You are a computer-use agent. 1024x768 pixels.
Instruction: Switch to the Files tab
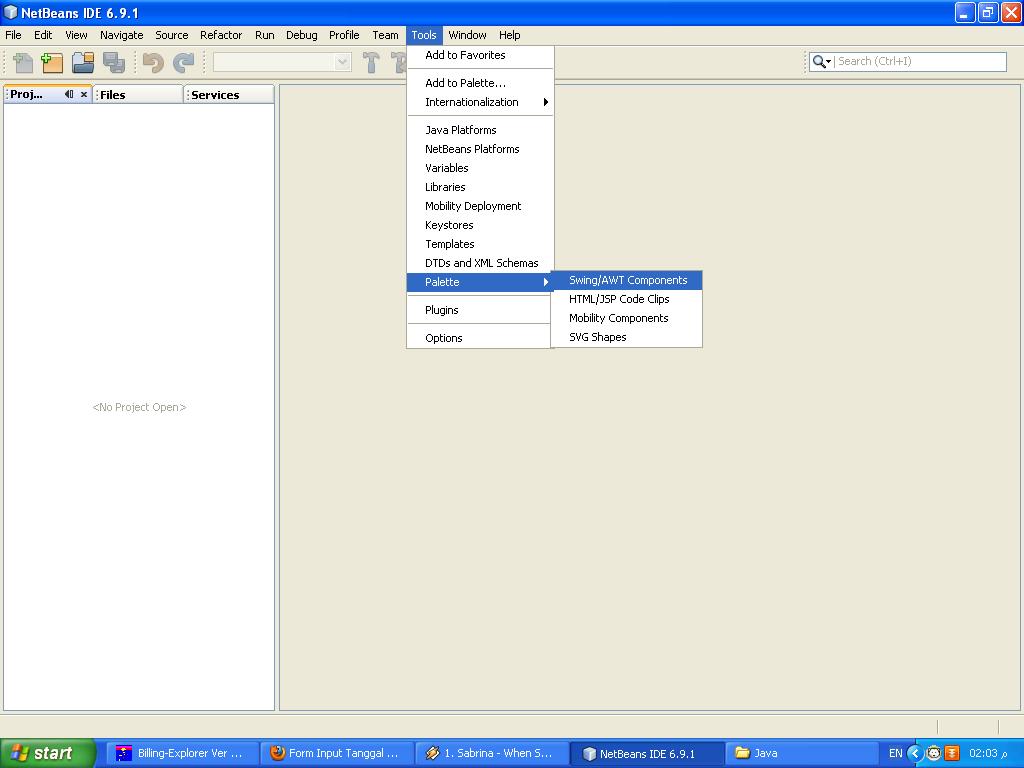[138, 95]
